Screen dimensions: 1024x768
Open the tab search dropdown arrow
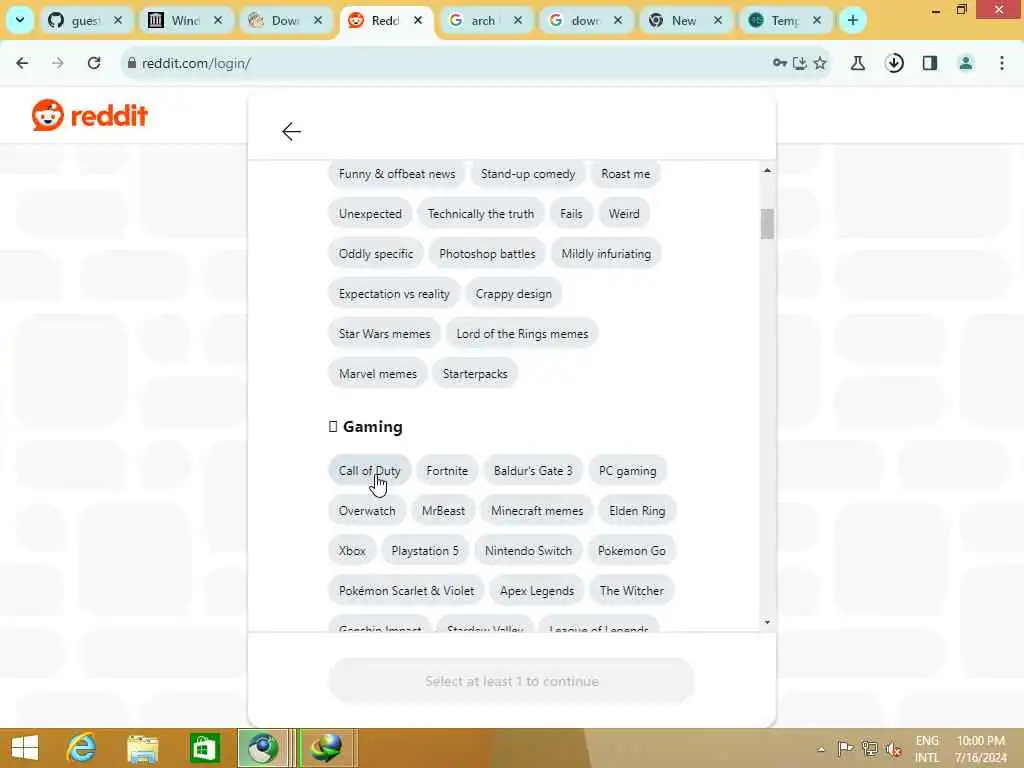click(x=20, y=20)
